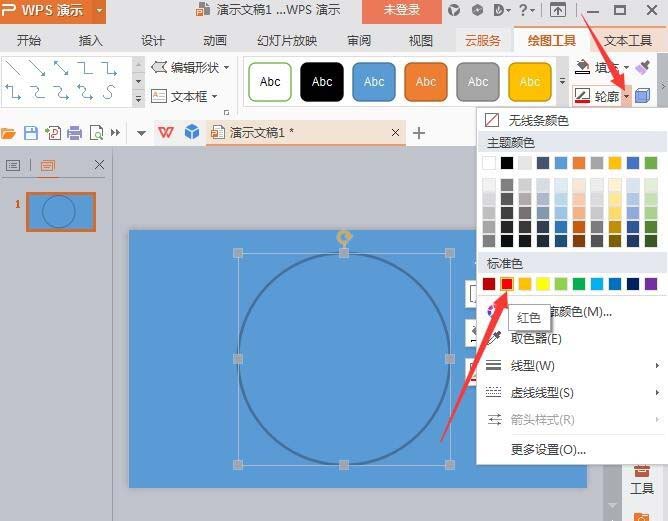Click the skin icon in the title bar
The width and height of the screenshot is (668, 521).
pyautogui.click(x=454, y=10)
